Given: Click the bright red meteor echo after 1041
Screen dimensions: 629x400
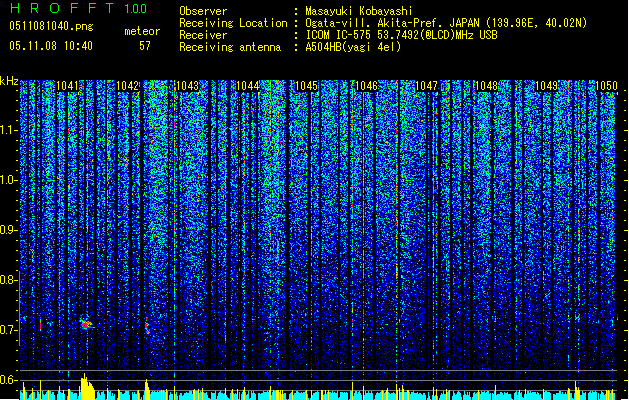Looking at the screenshot, I should click(87, 325).
